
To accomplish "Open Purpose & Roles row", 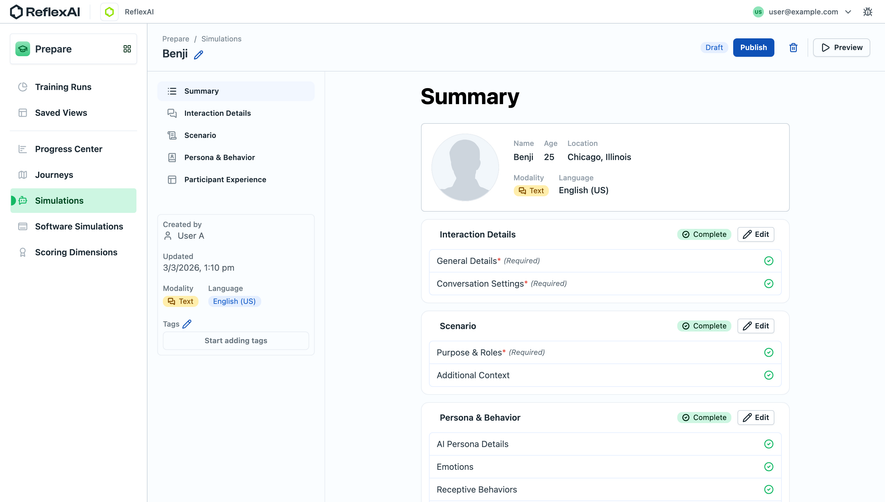I will [x=605, y=352].
